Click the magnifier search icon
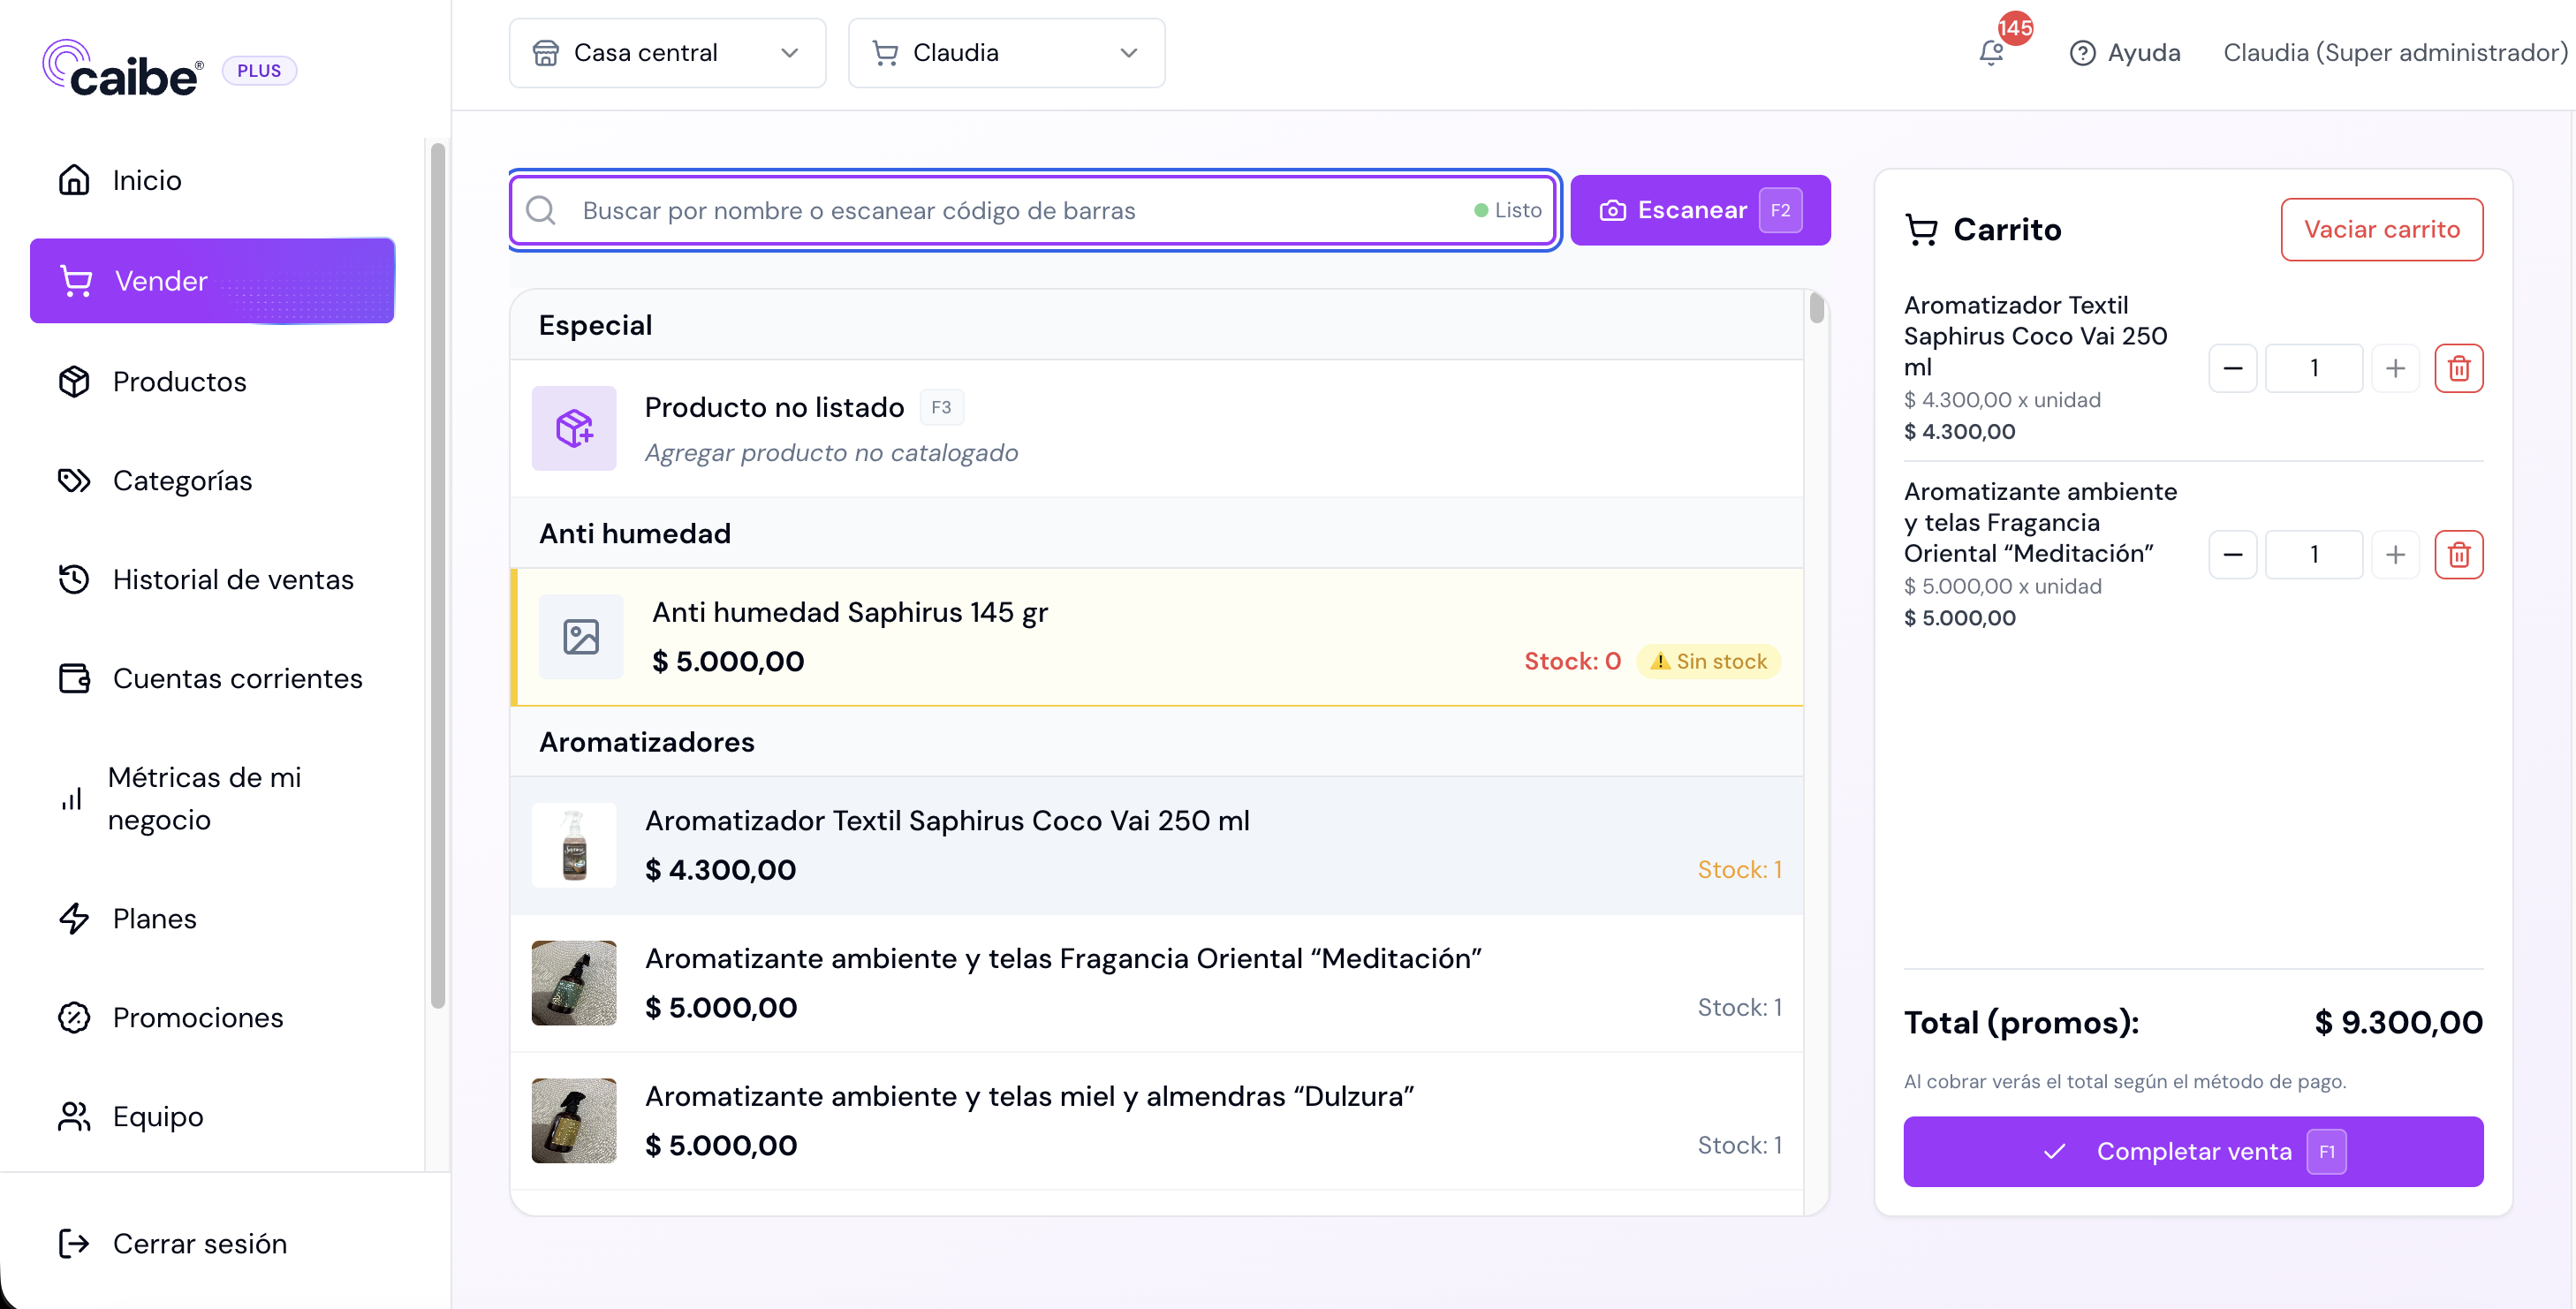Screen dimensions: 2576x1309 point(541,210)
